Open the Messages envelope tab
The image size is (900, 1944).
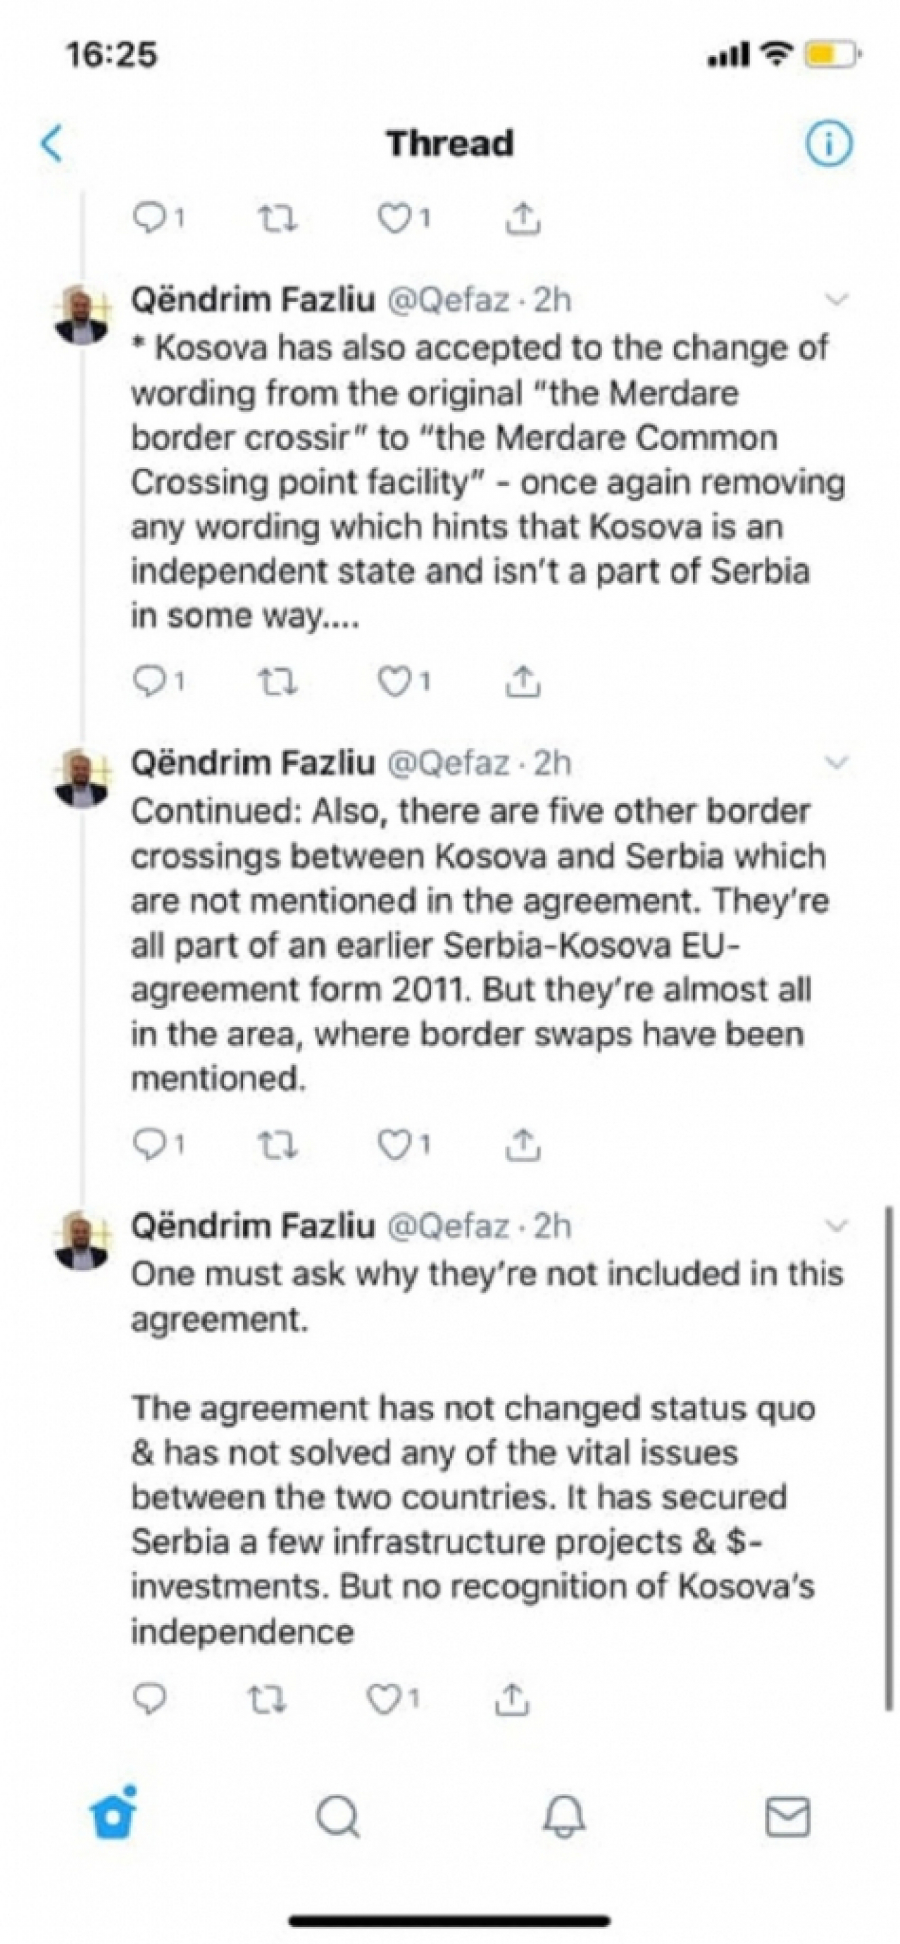pos(787,1815)
